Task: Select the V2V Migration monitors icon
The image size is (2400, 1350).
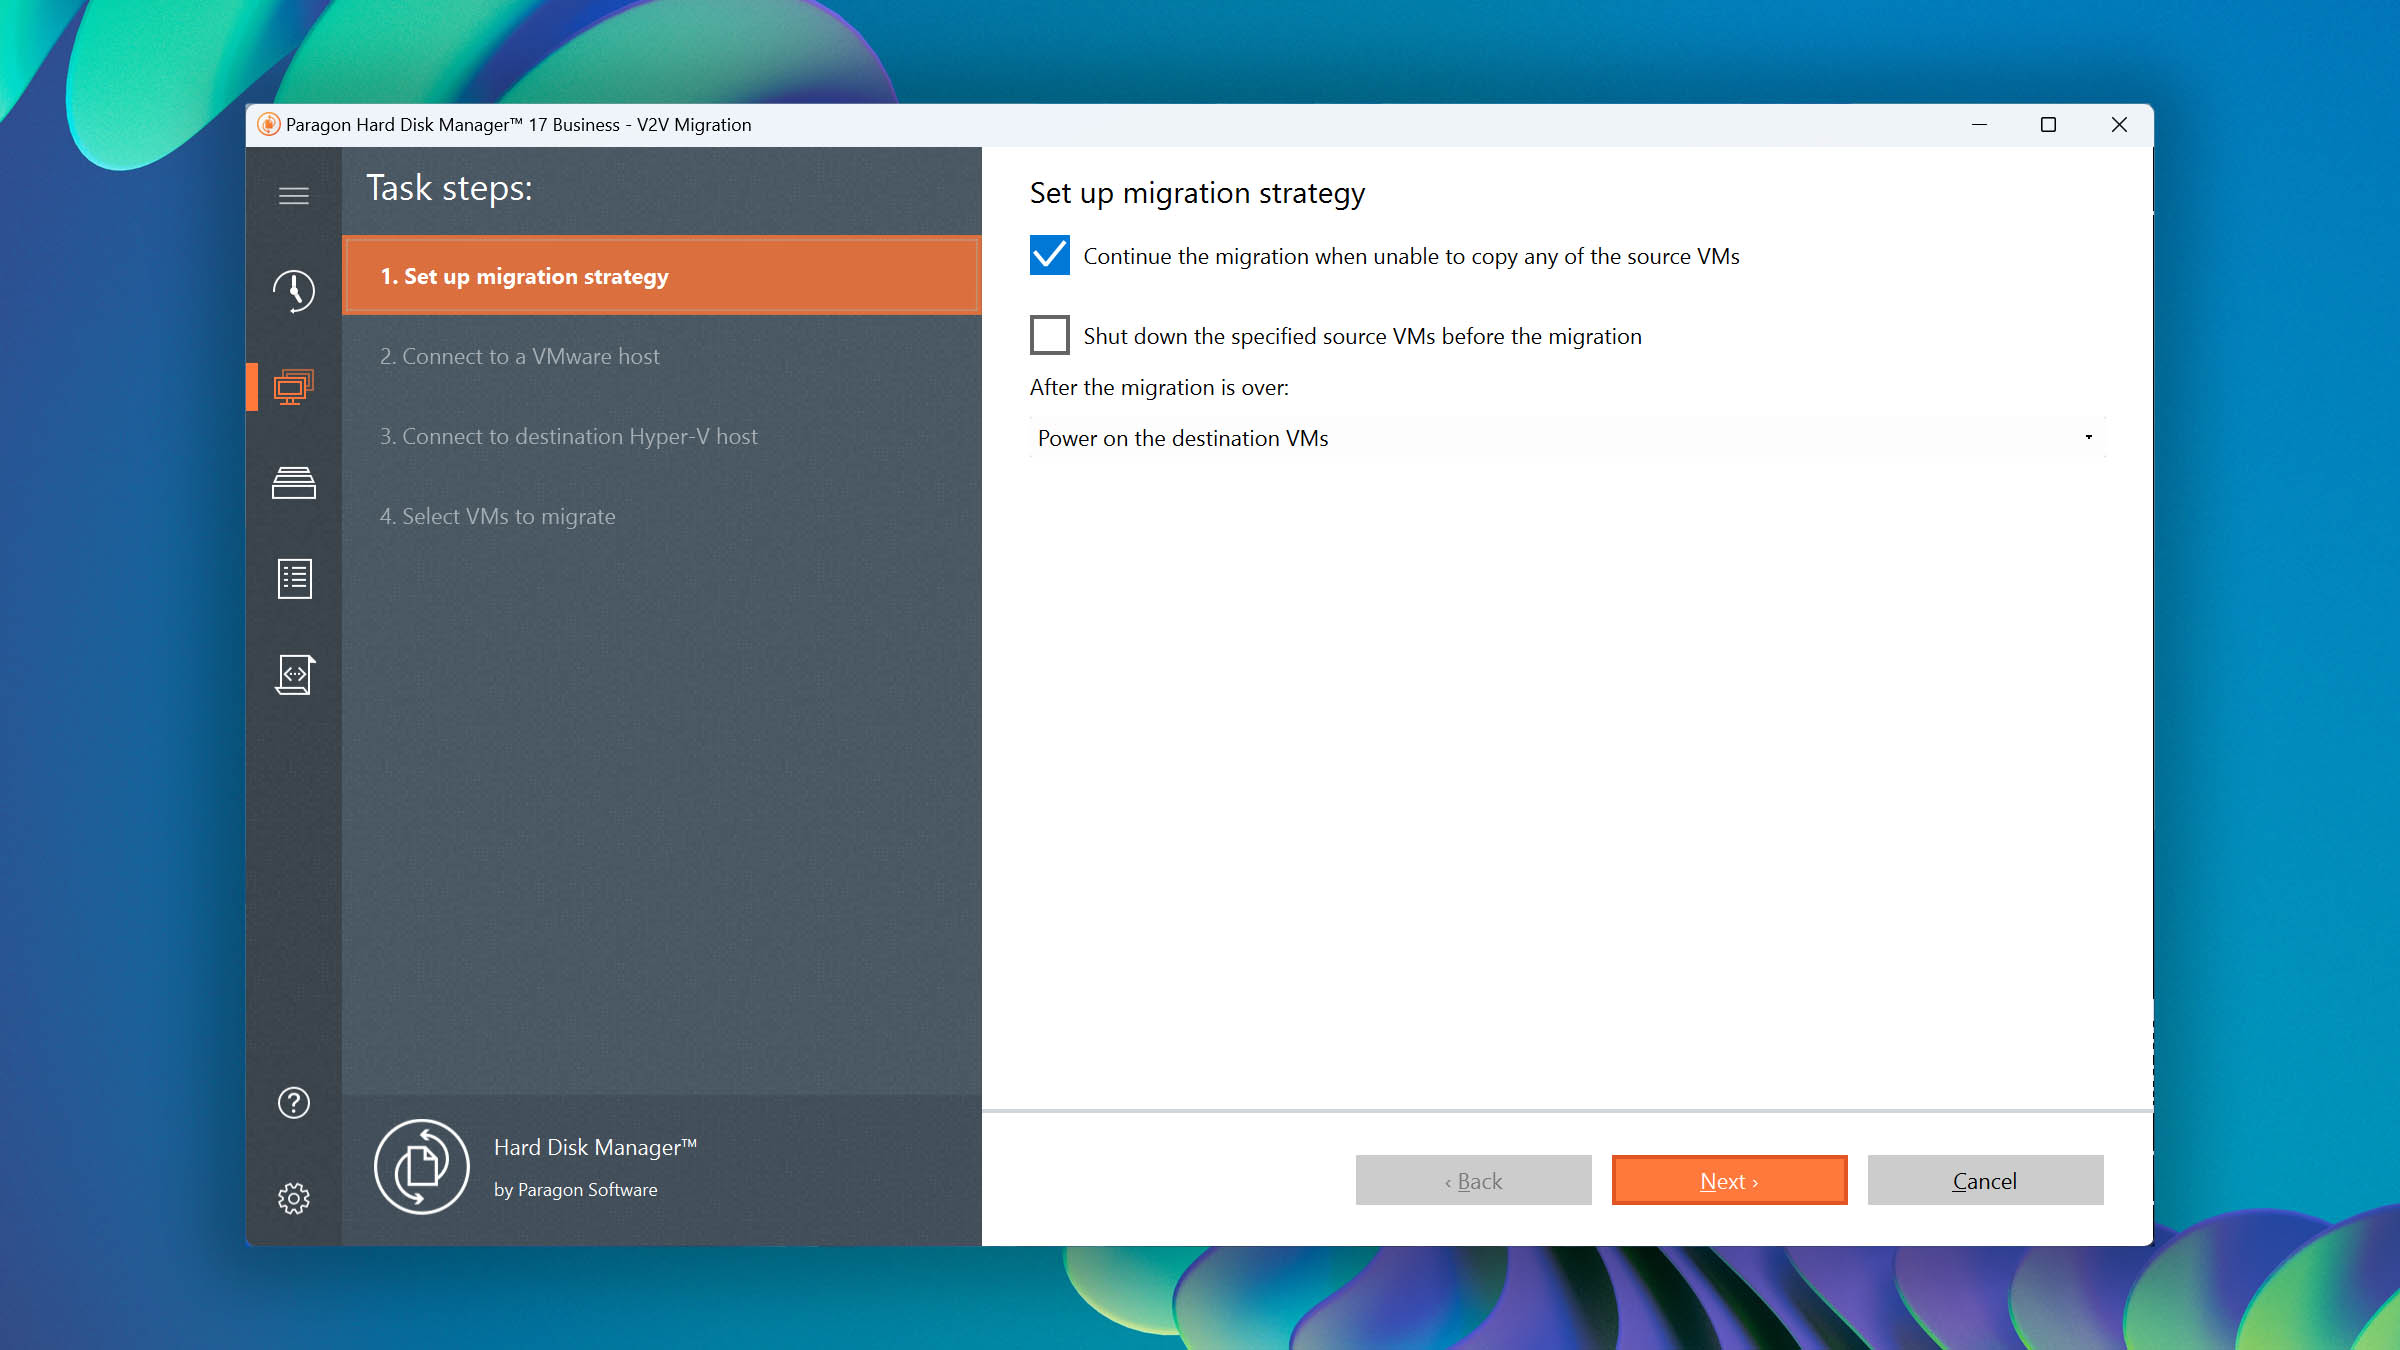Action: click(293, 387)
